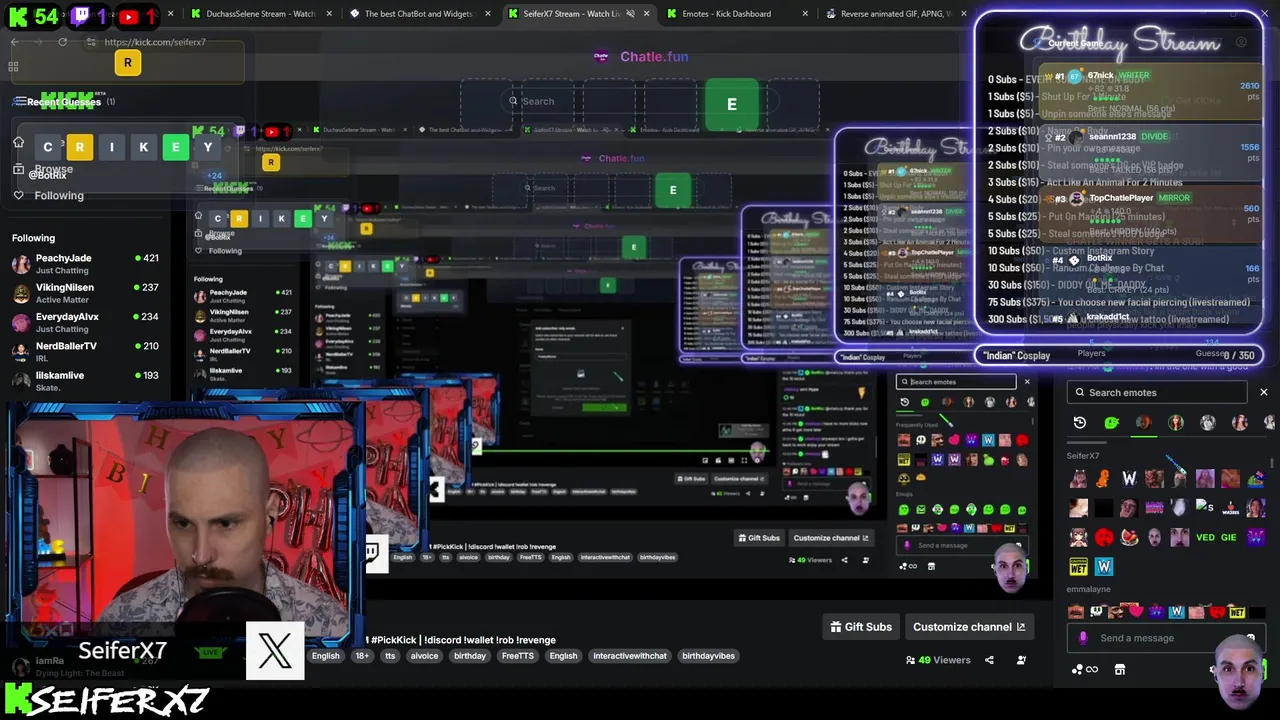
Task: Pick the watermelon emote
Action: 1129,538
